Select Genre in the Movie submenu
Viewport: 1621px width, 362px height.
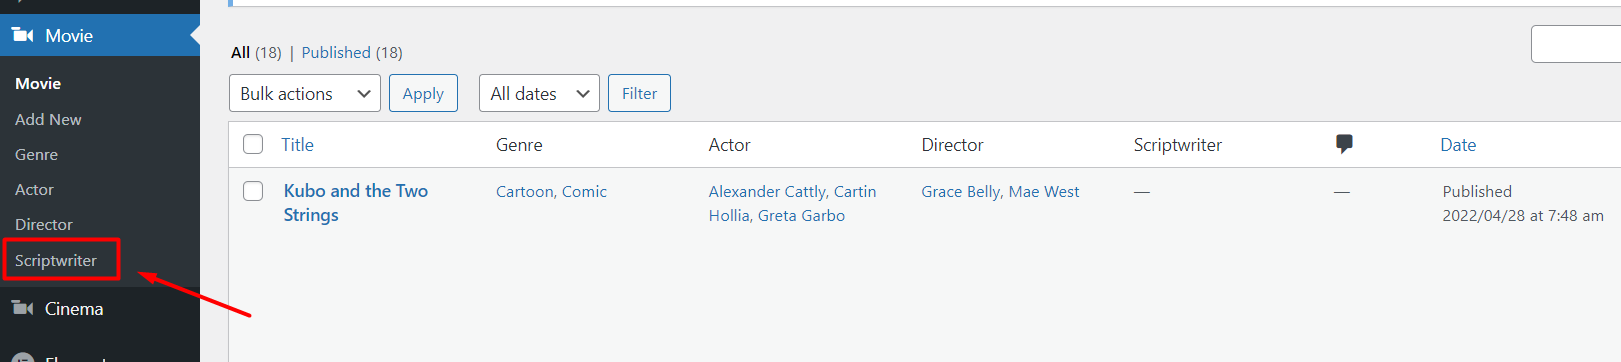tap(36, 154)
